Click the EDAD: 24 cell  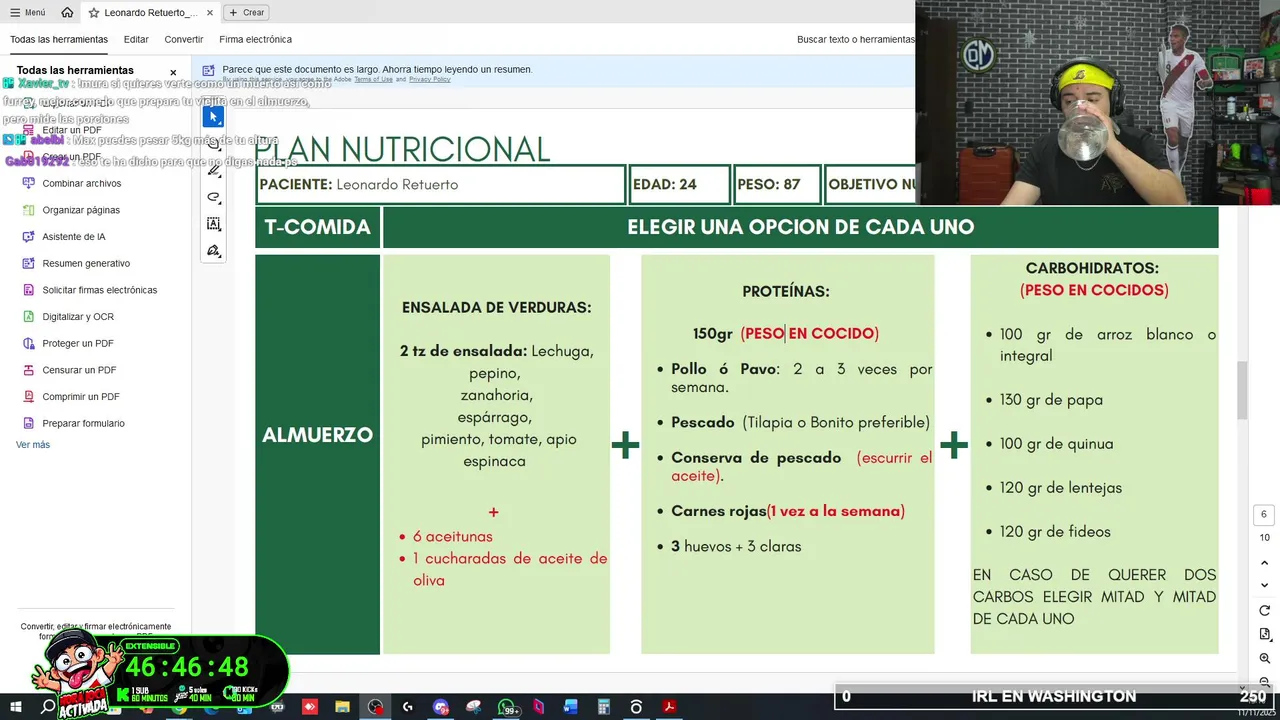(678, 185)
